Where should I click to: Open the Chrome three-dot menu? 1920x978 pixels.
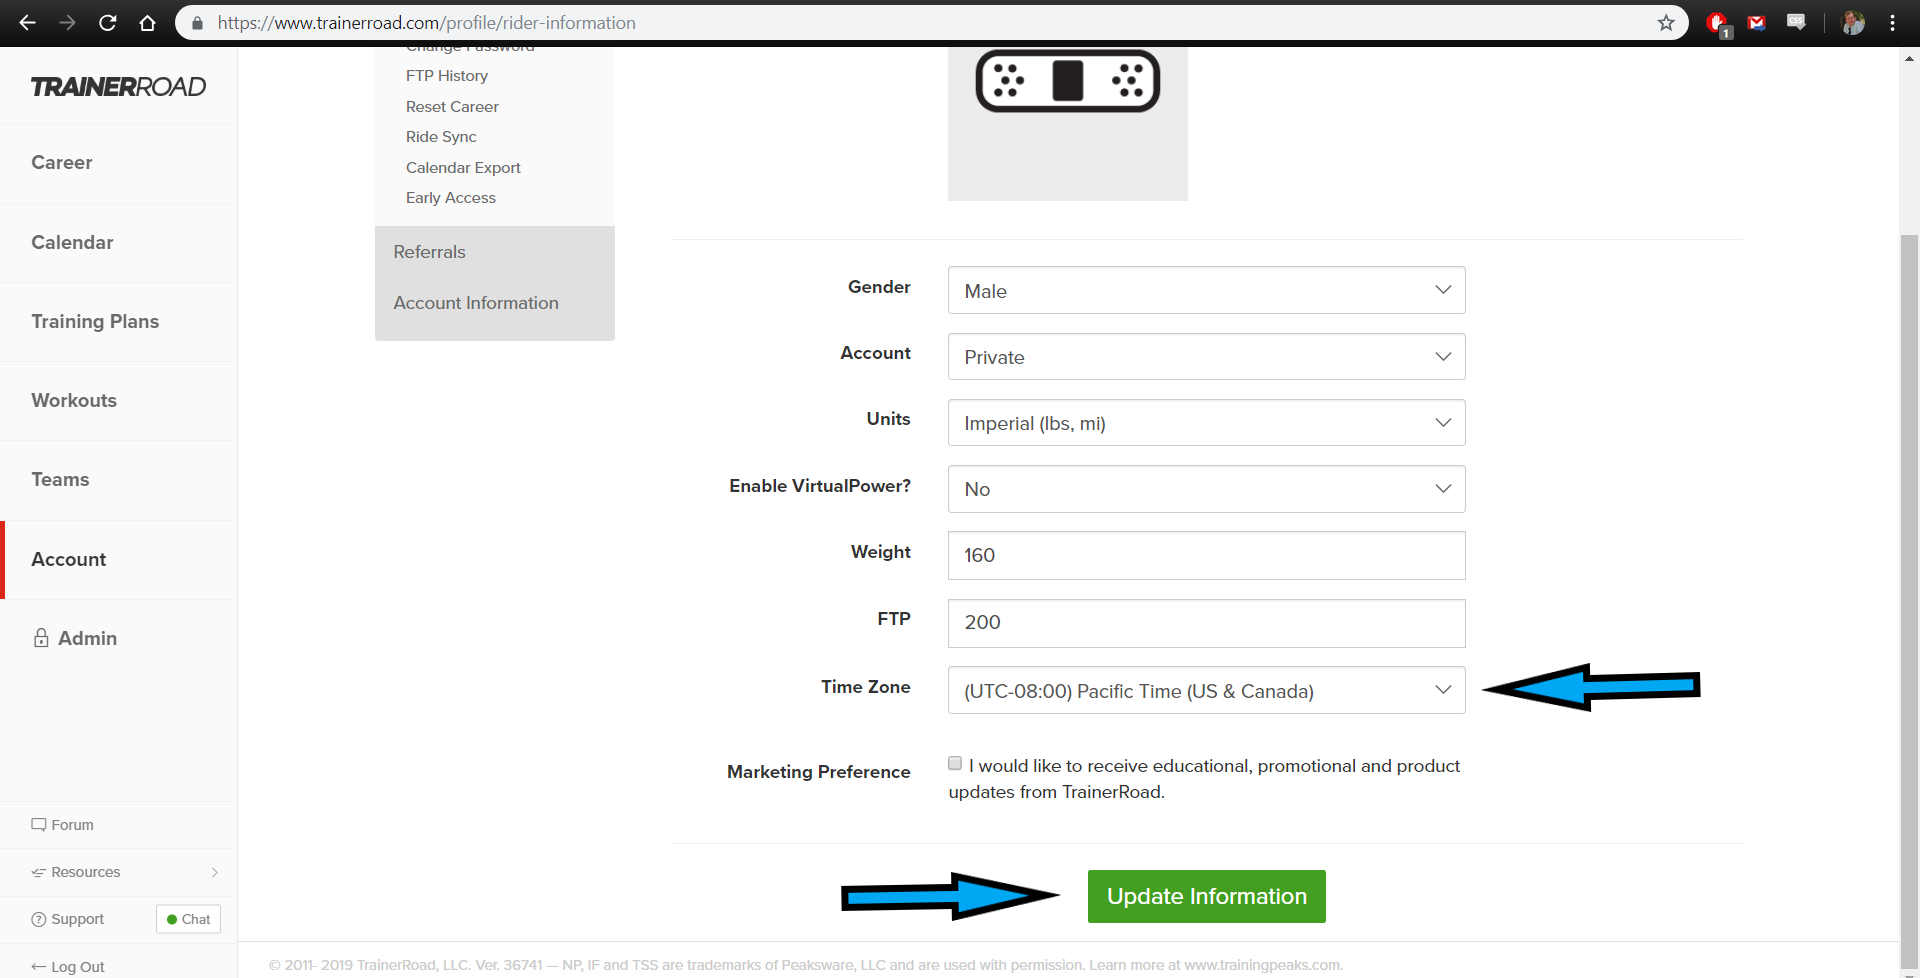coord(1892,22)
